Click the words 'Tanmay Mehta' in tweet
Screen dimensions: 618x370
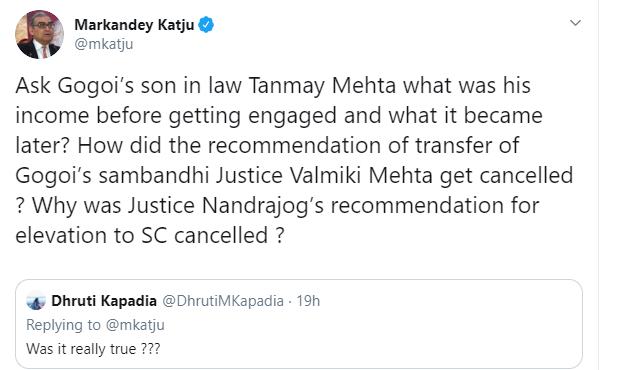(x=322, y=86)
